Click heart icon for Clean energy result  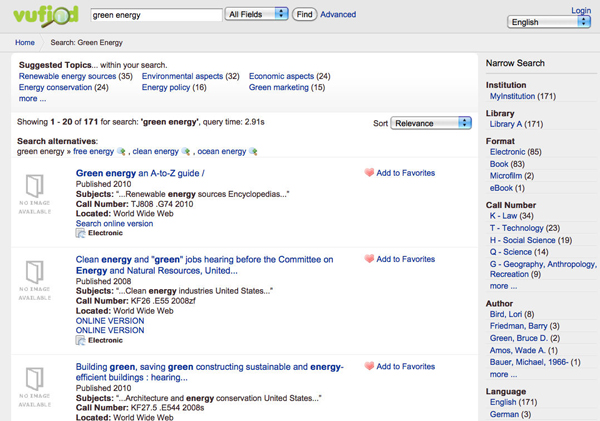click(x=369, y=259)
